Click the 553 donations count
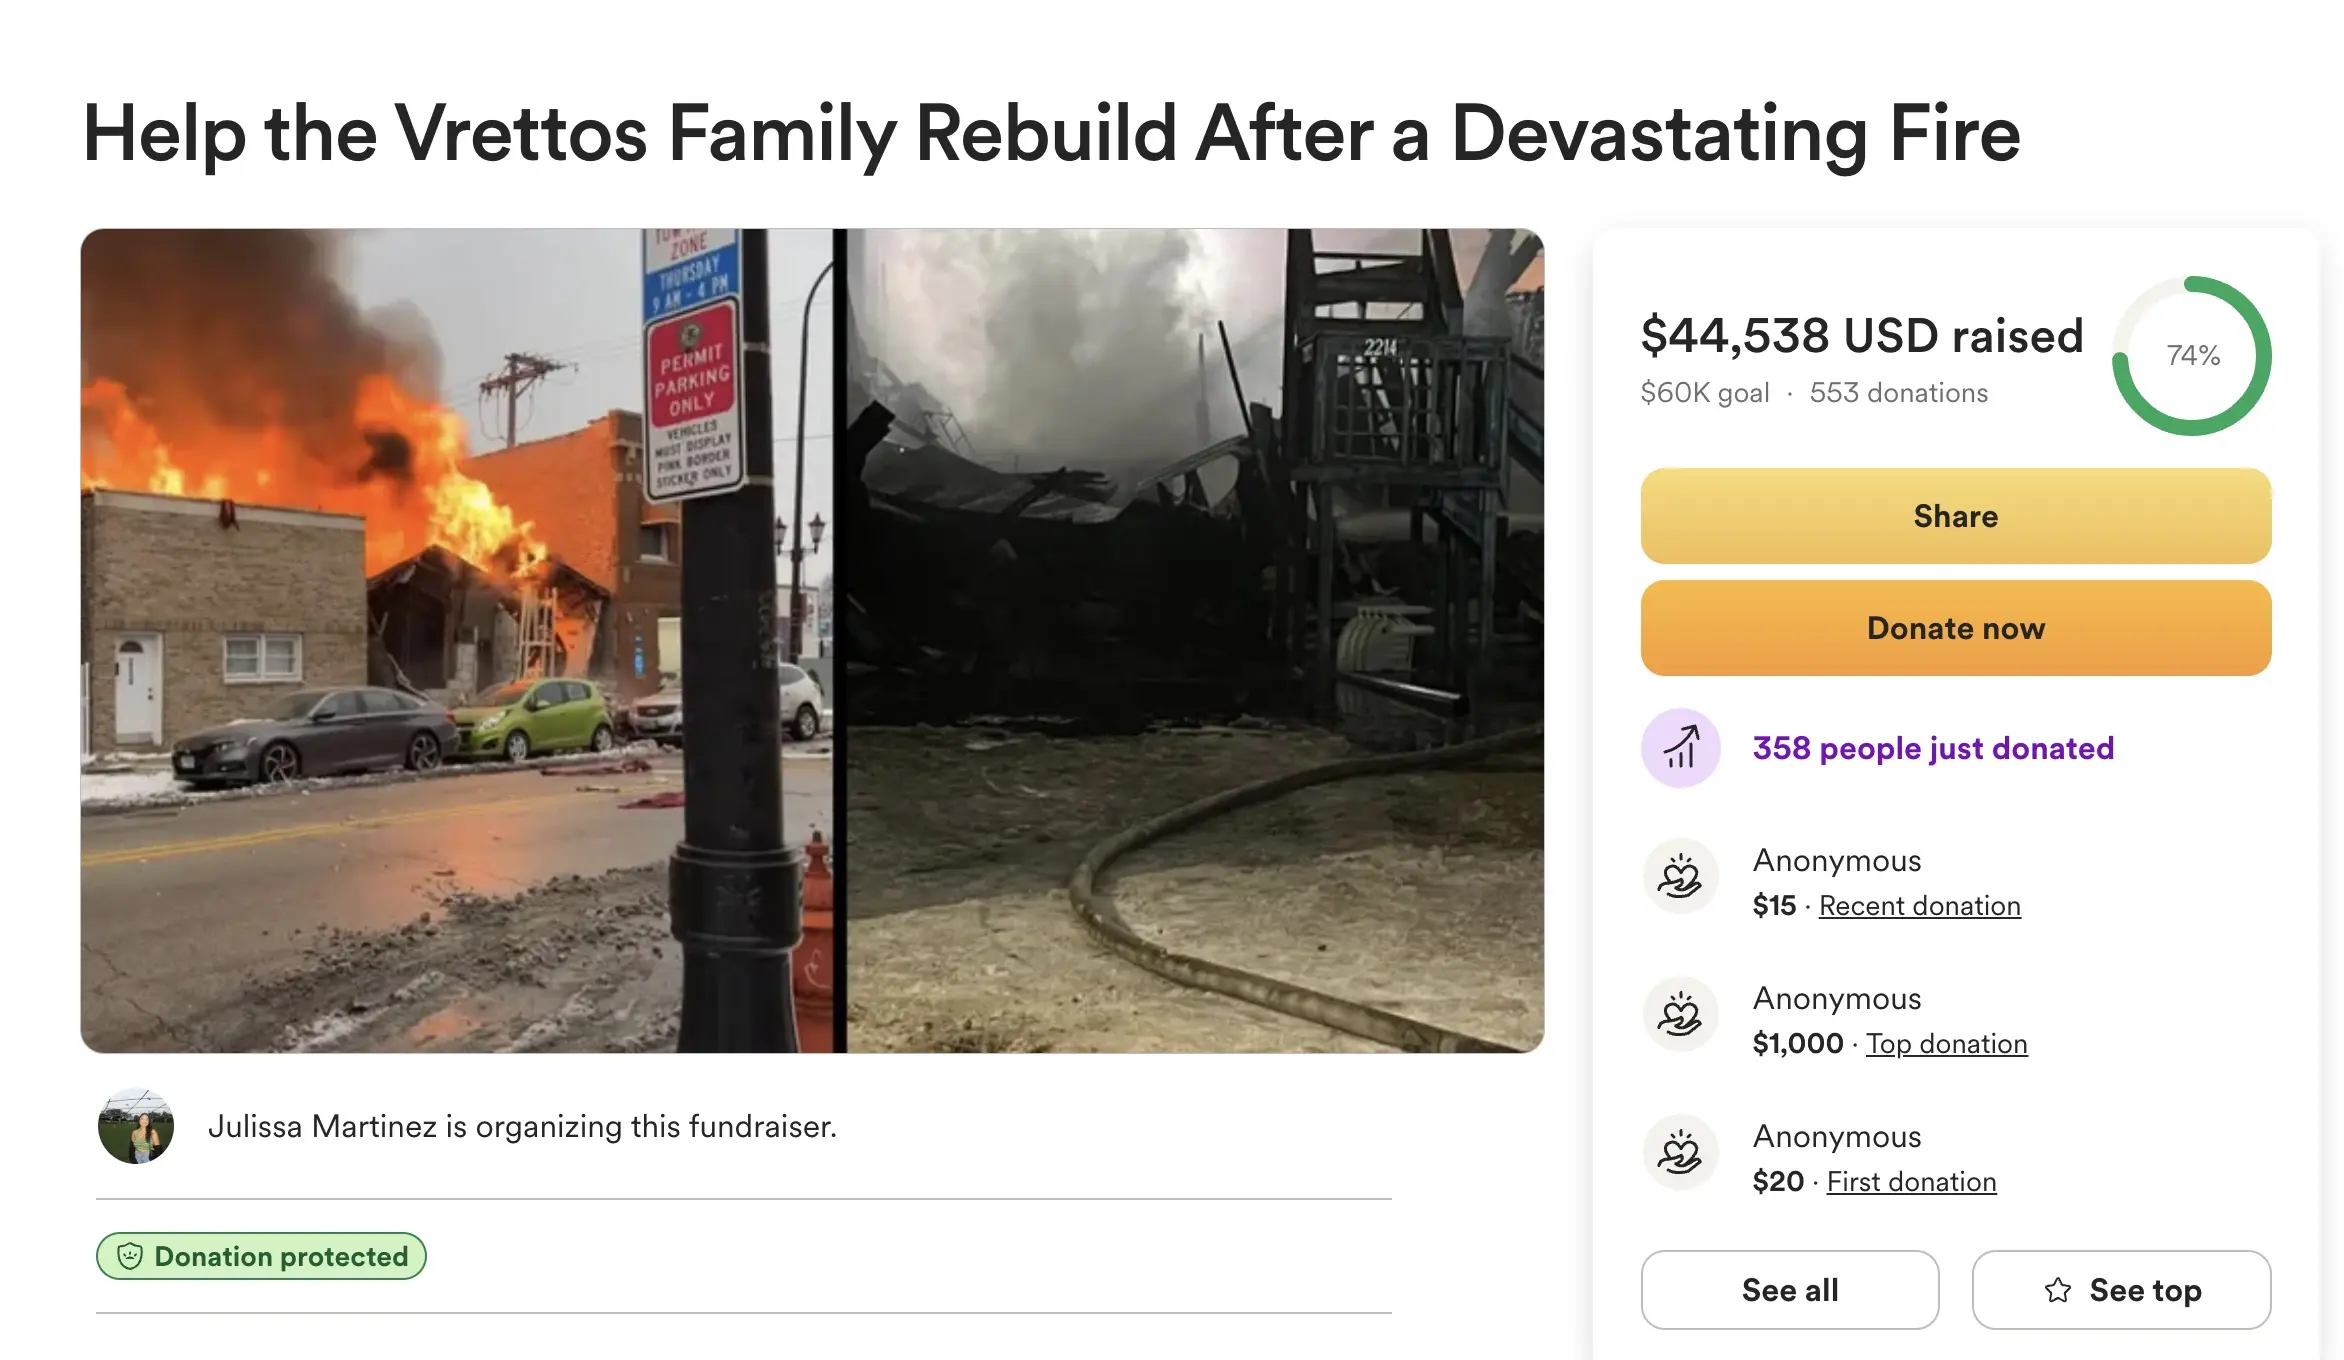This screenshot has height=1360, width=2344. tap(1898, 393)
